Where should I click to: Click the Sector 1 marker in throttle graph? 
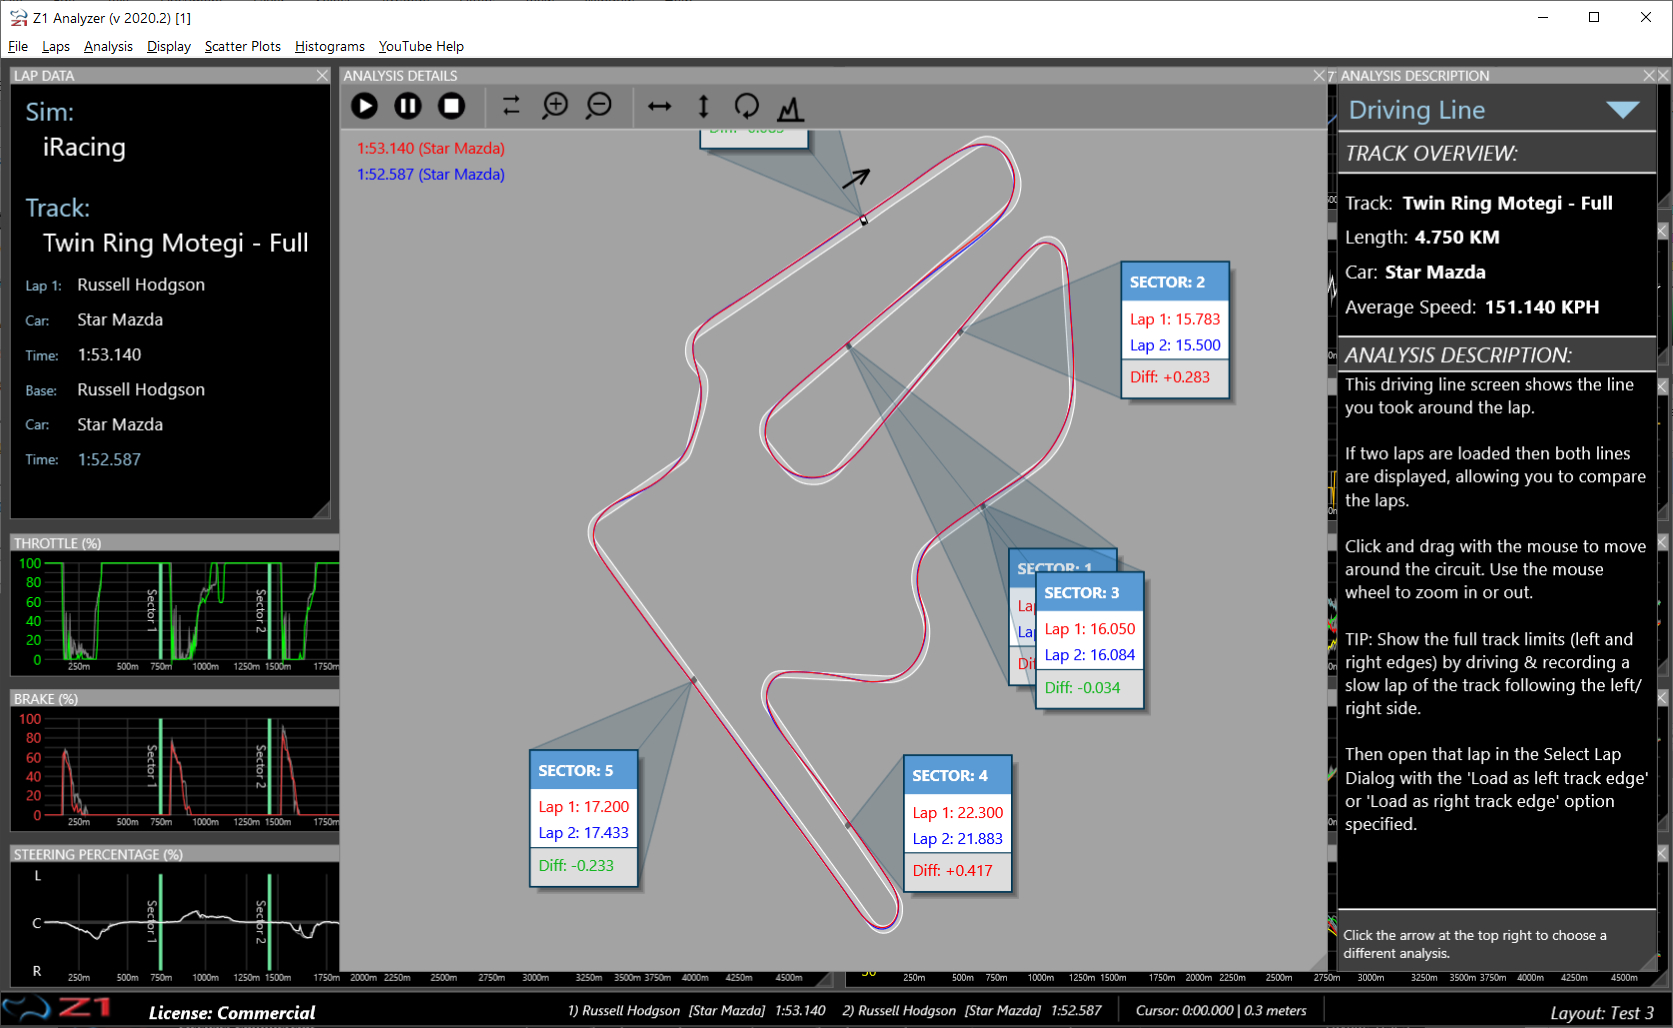160,610
